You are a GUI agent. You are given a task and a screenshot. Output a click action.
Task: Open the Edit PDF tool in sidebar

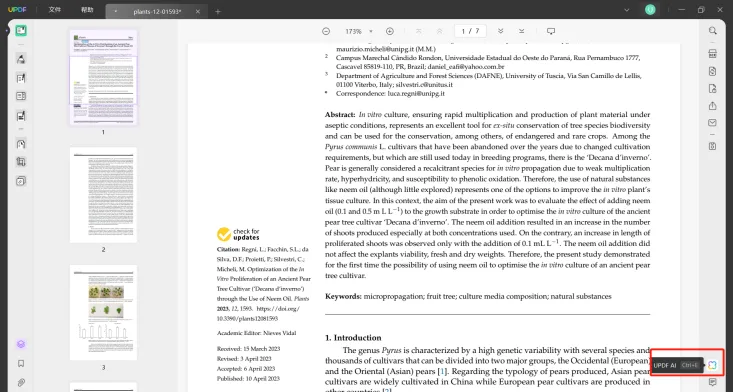pos(21,78)
